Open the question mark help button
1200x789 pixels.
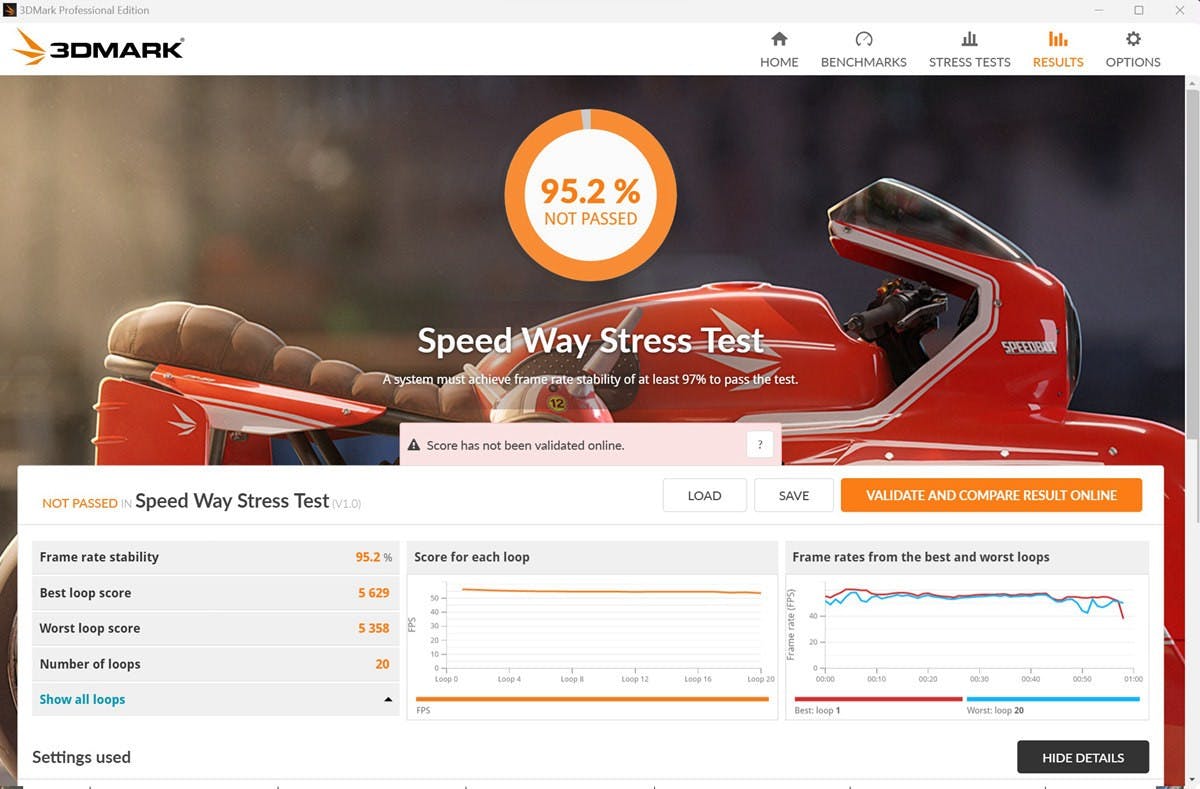point(760,445)
